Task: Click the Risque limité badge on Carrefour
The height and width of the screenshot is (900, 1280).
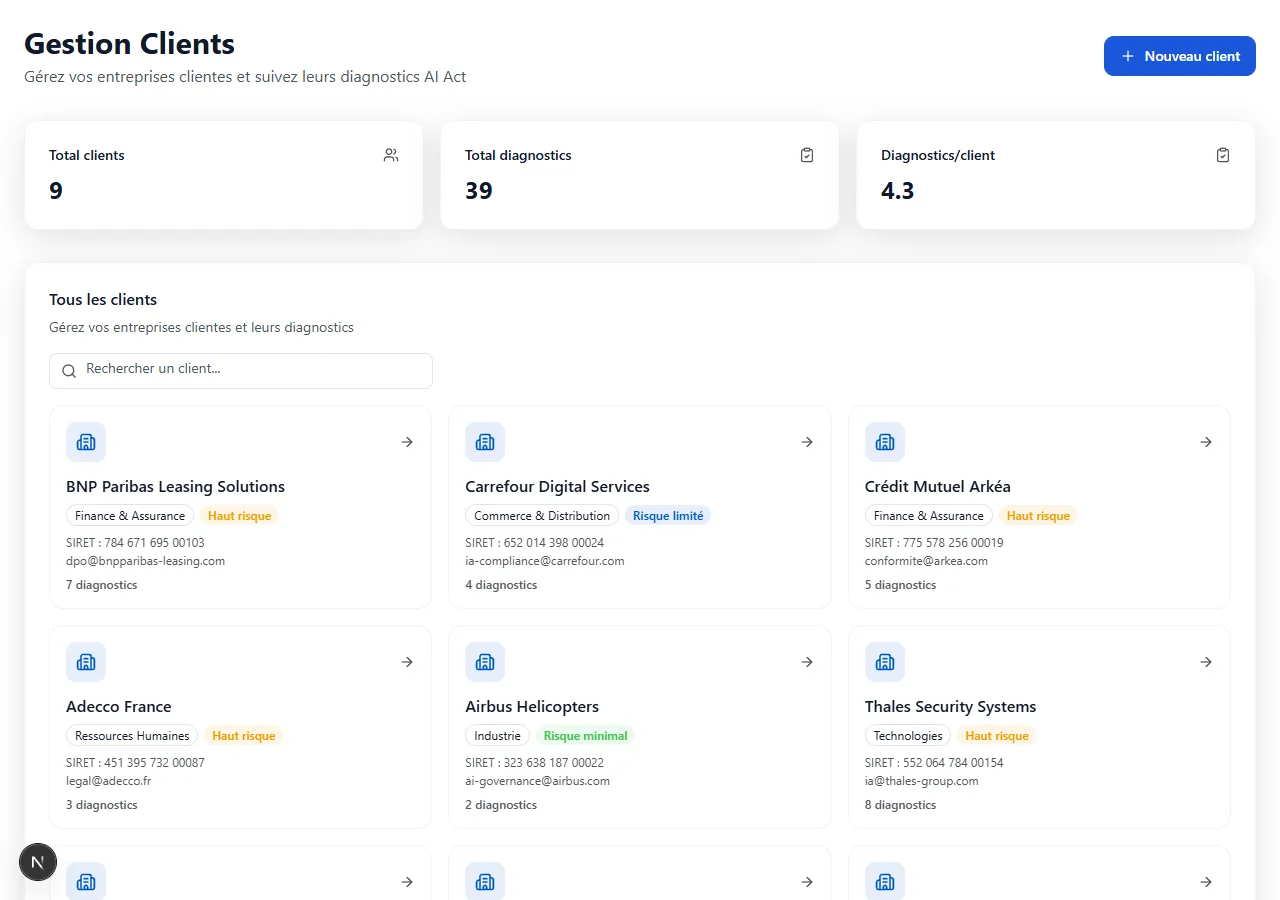Action: click(668, 516)
